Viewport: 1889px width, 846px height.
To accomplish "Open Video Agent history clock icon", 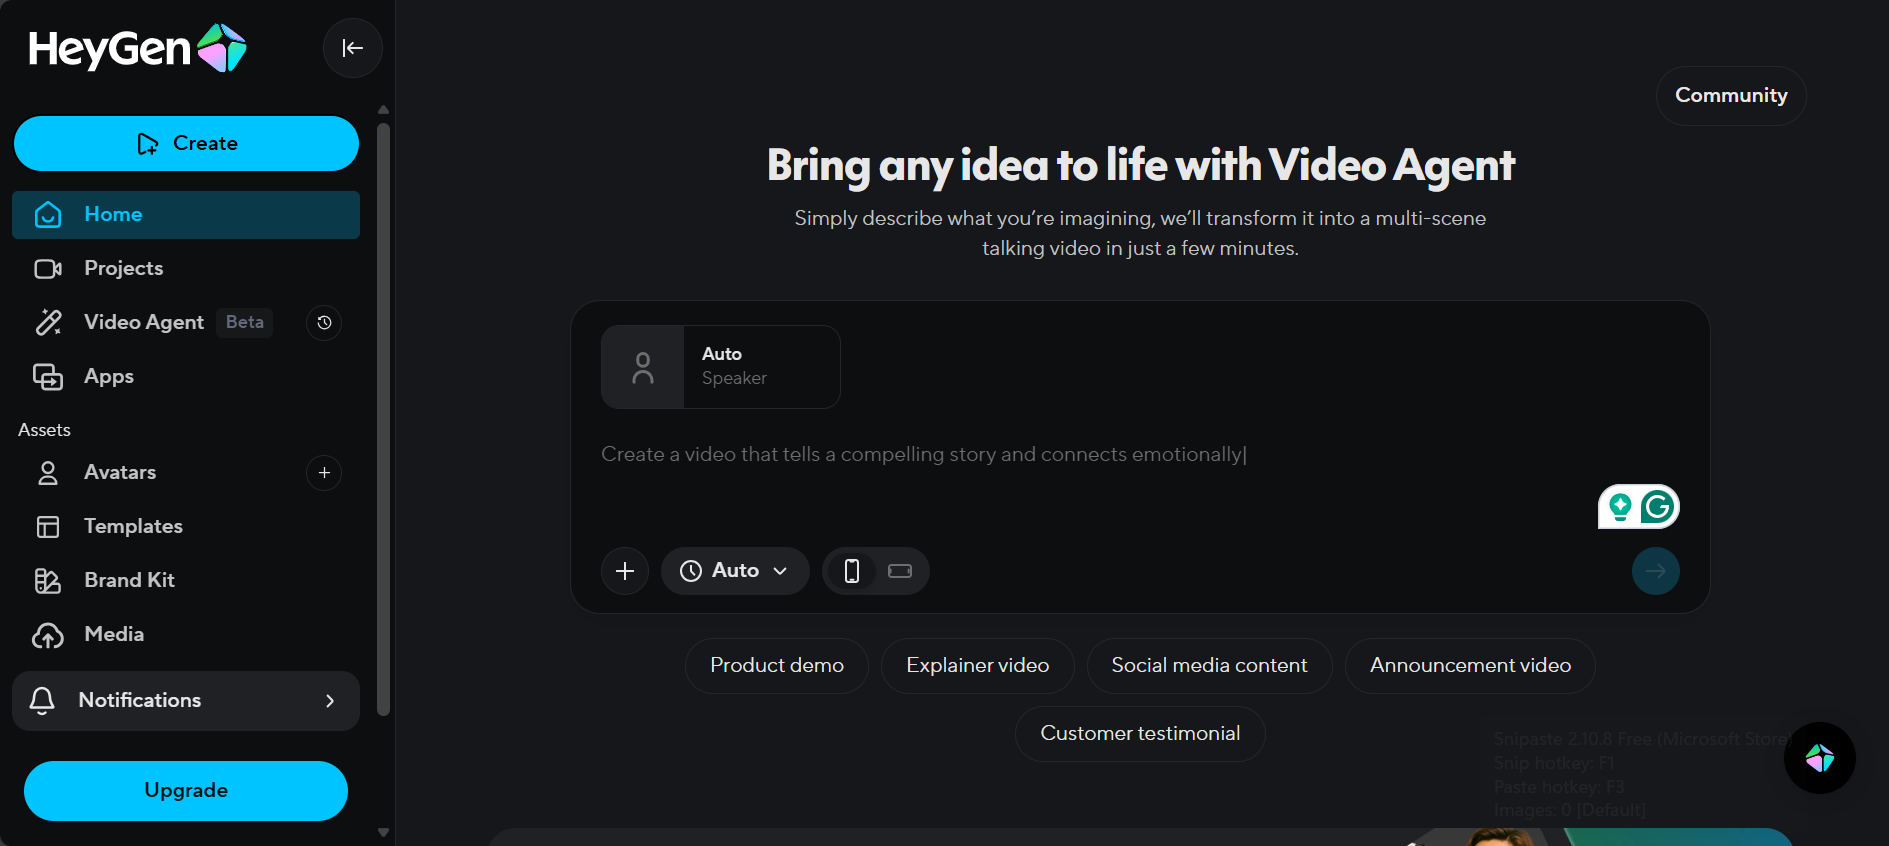I will click(324, 322).
